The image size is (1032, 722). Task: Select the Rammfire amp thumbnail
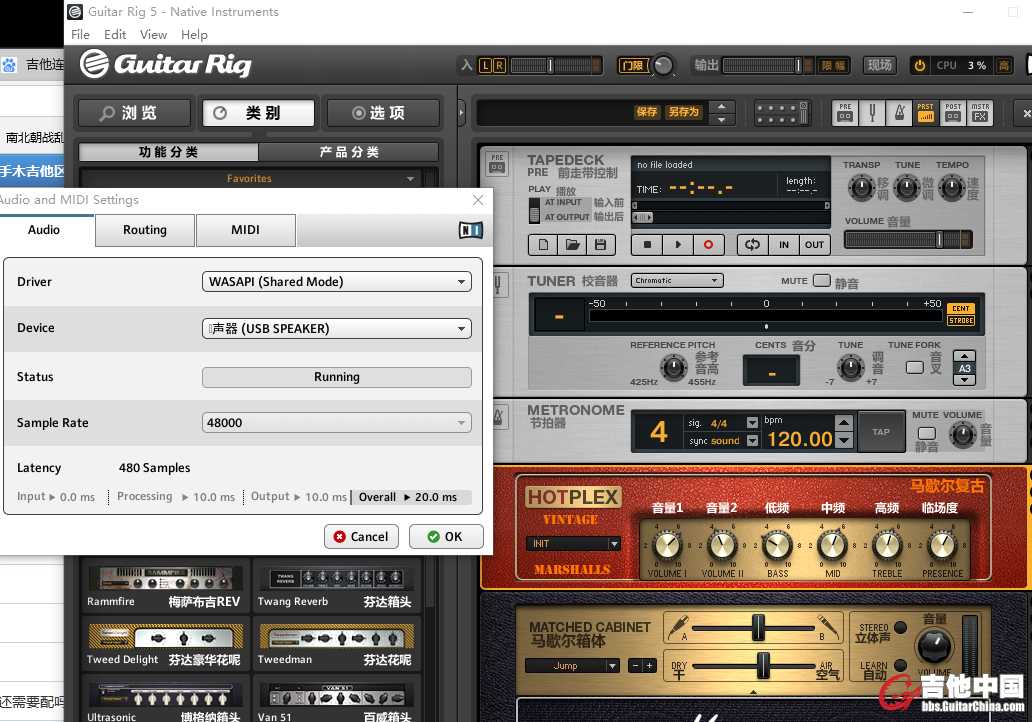[x=165, y=586]
